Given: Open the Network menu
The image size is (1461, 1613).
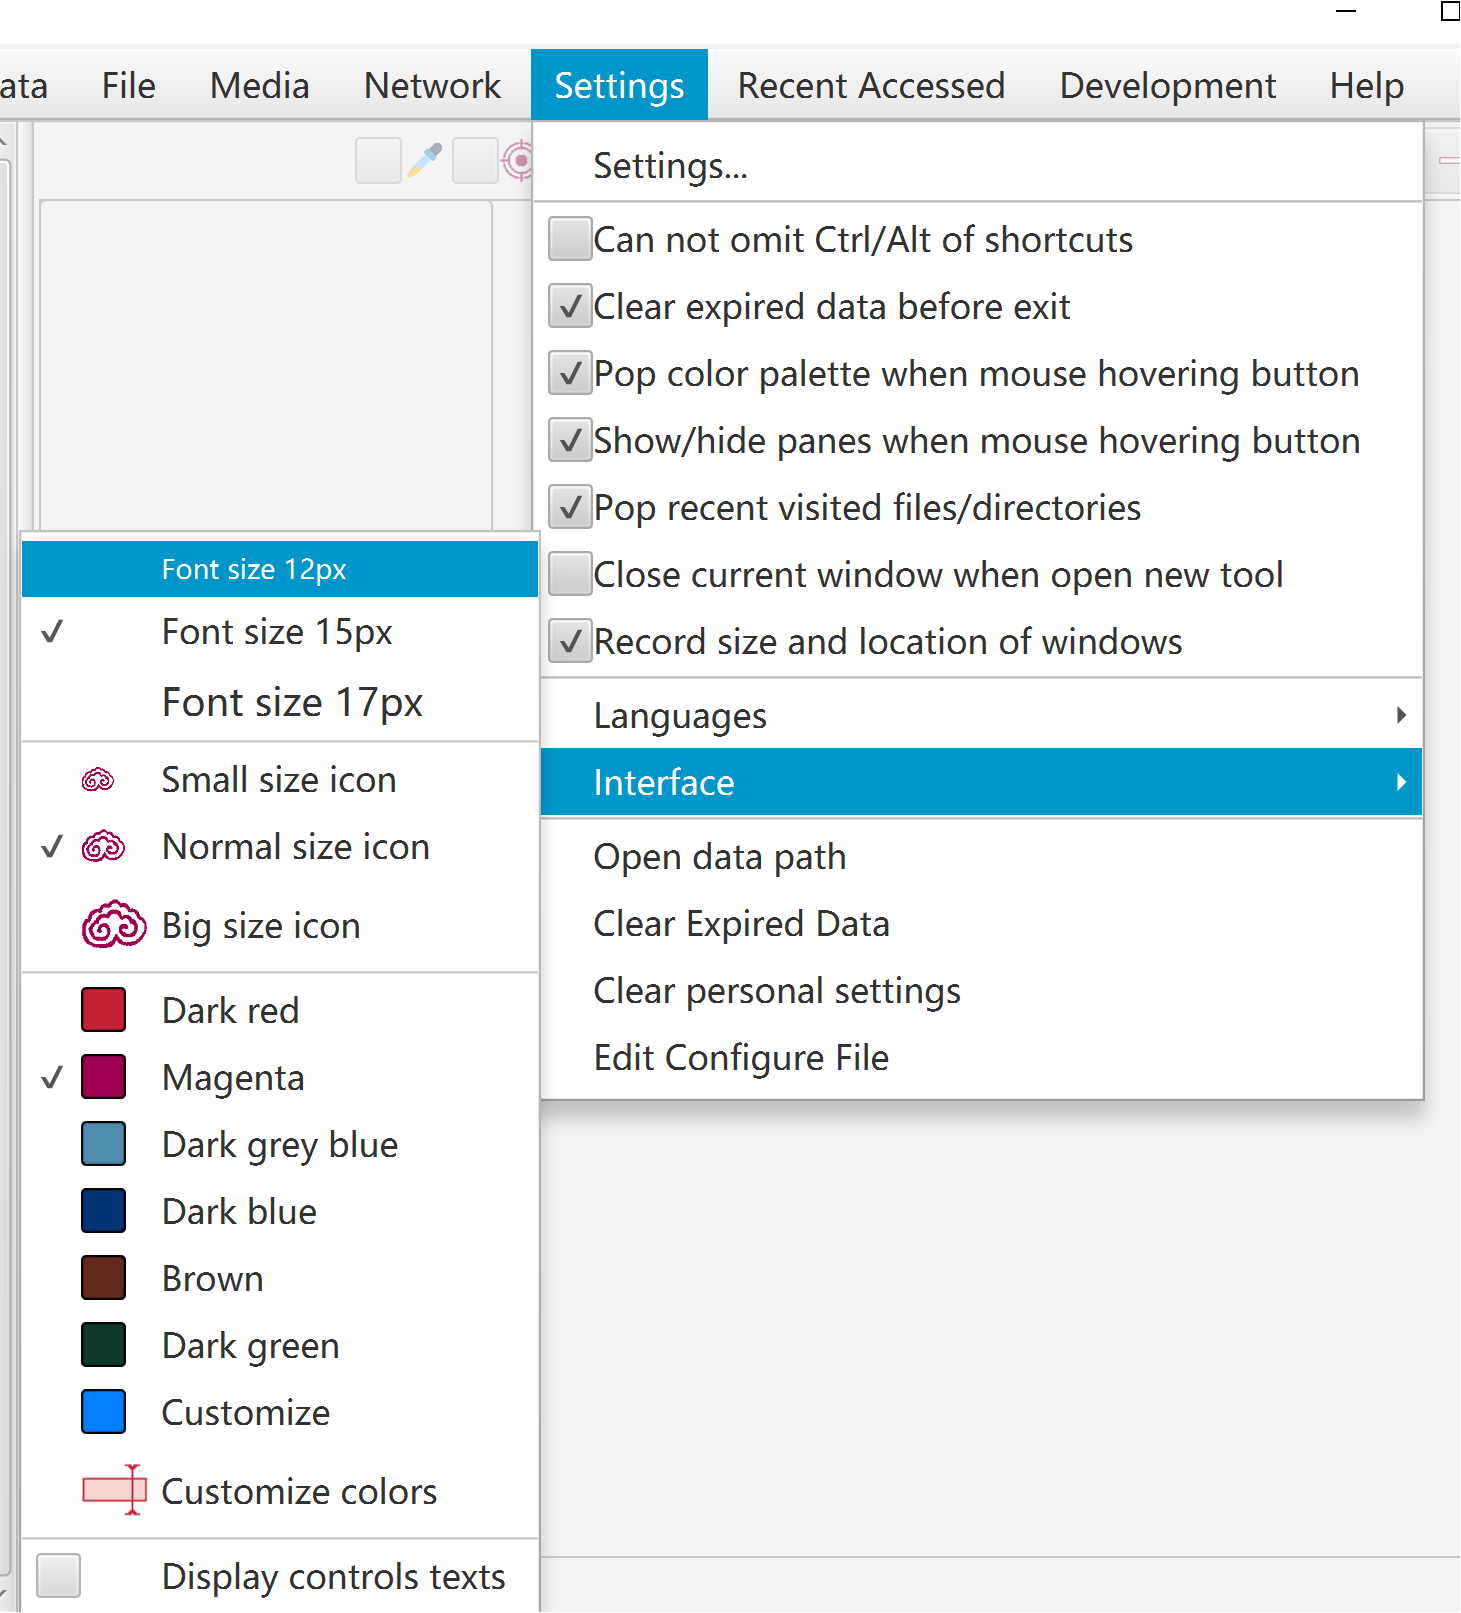Looking at the screenshot, I should pyautogui.click(x=432, y=86).
